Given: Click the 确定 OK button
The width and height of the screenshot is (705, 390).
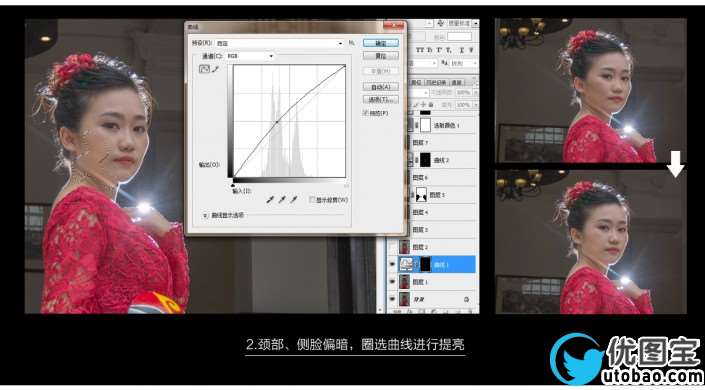Looking at the screenshot, I should click(x=381, y=43).
